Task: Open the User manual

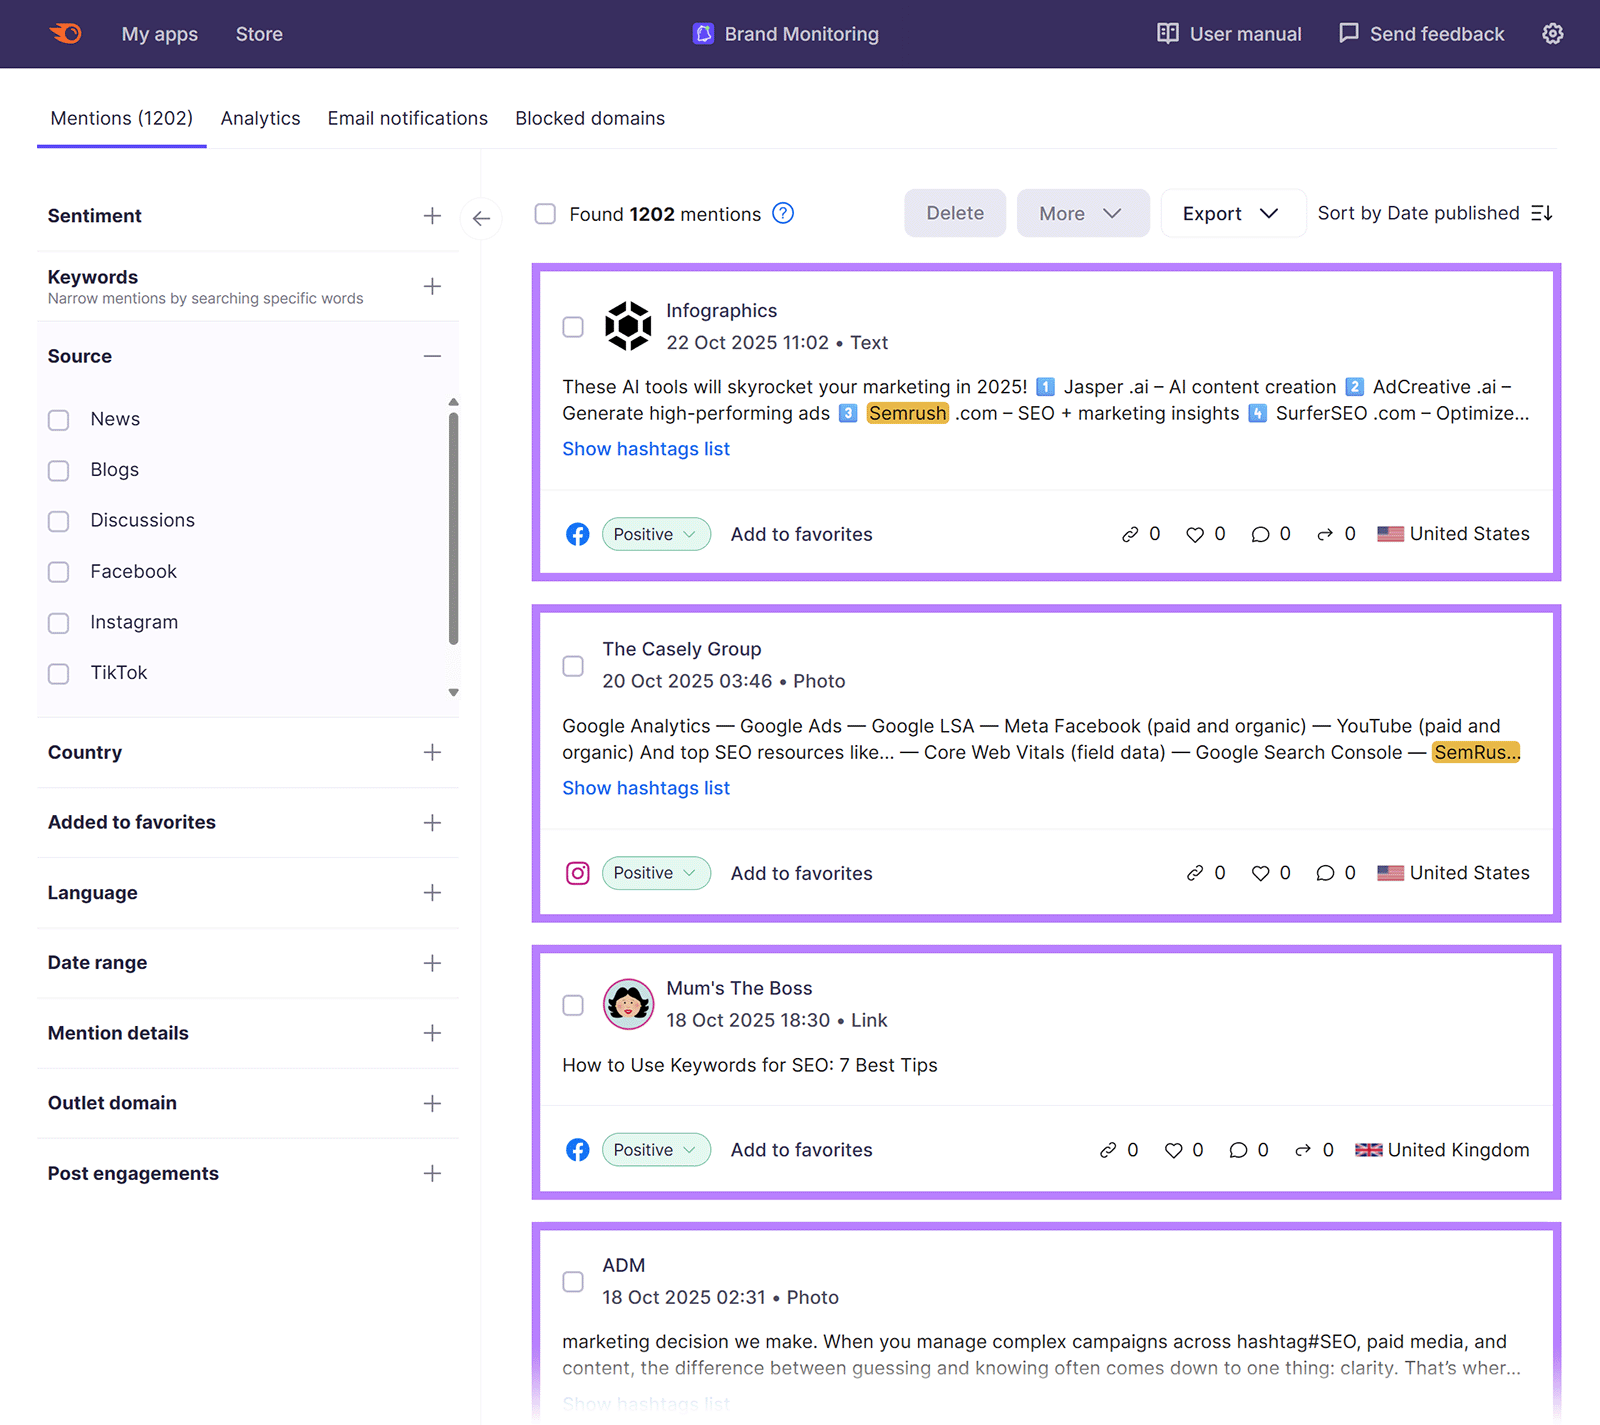Action: tap(1228, 33)
